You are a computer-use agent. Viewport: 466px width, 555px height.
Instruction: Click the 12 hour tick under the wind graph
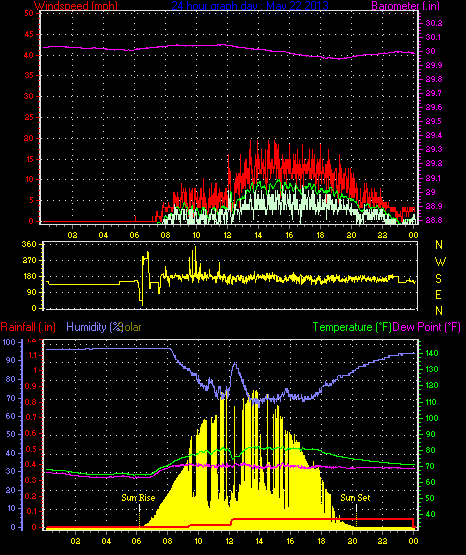click(x=227, y=235)
